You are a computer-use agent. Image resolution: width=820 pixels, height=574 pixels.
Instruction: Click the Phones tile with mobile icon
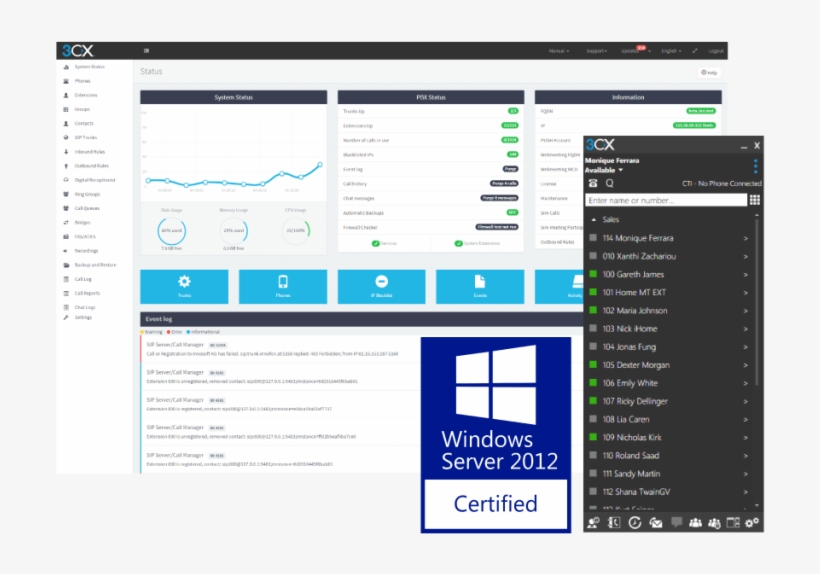(283, 286)
